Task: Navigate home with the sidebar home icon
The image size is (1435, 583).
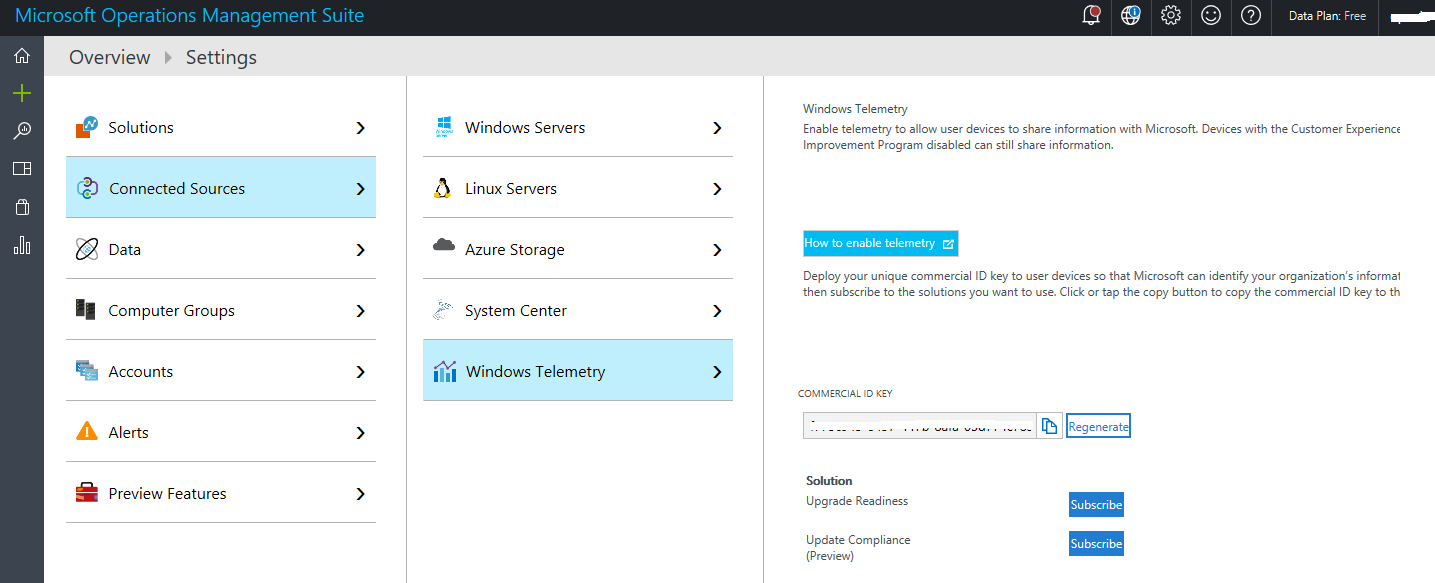Action: 22,56
